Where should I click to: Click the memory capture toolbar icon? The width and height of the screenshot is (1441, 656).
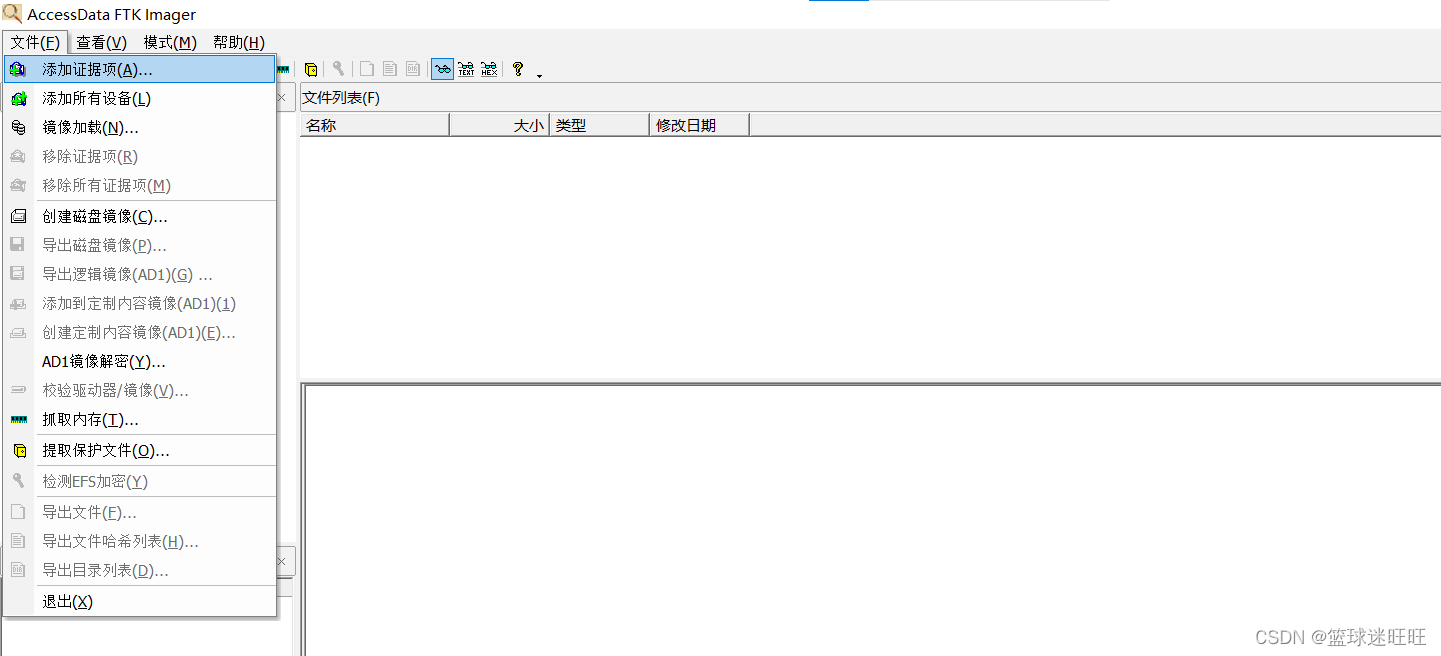[283, 69]
